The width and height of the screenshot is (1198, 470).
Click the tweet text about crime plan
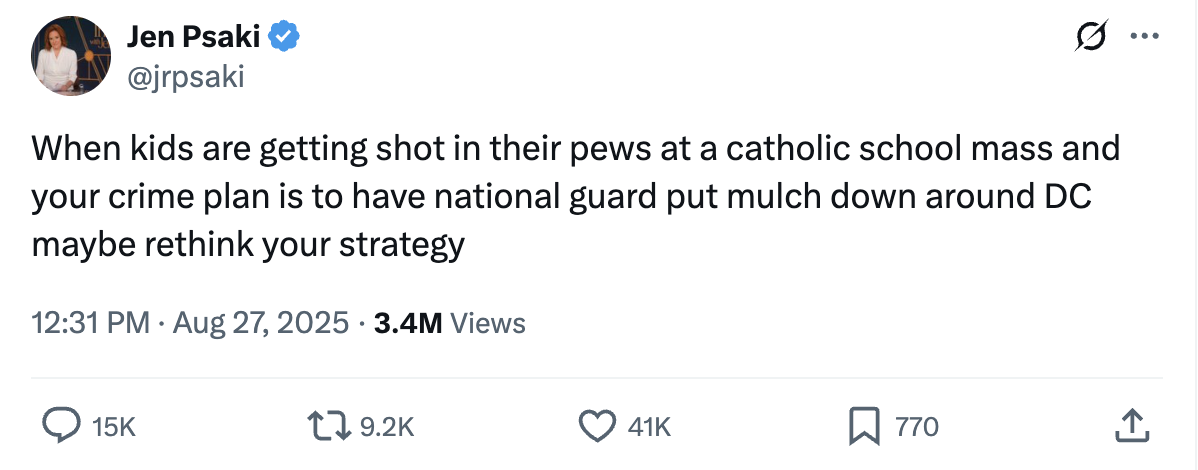561,197
